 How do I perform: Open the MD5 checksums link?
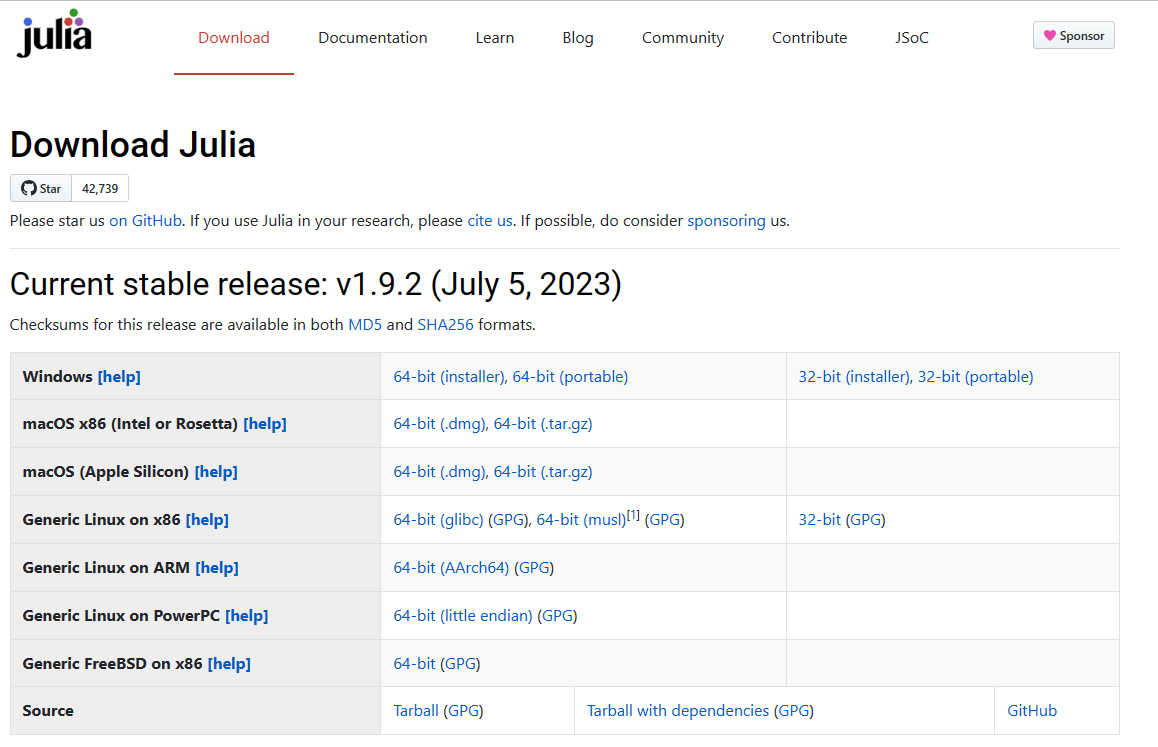[x=365, y=325]
